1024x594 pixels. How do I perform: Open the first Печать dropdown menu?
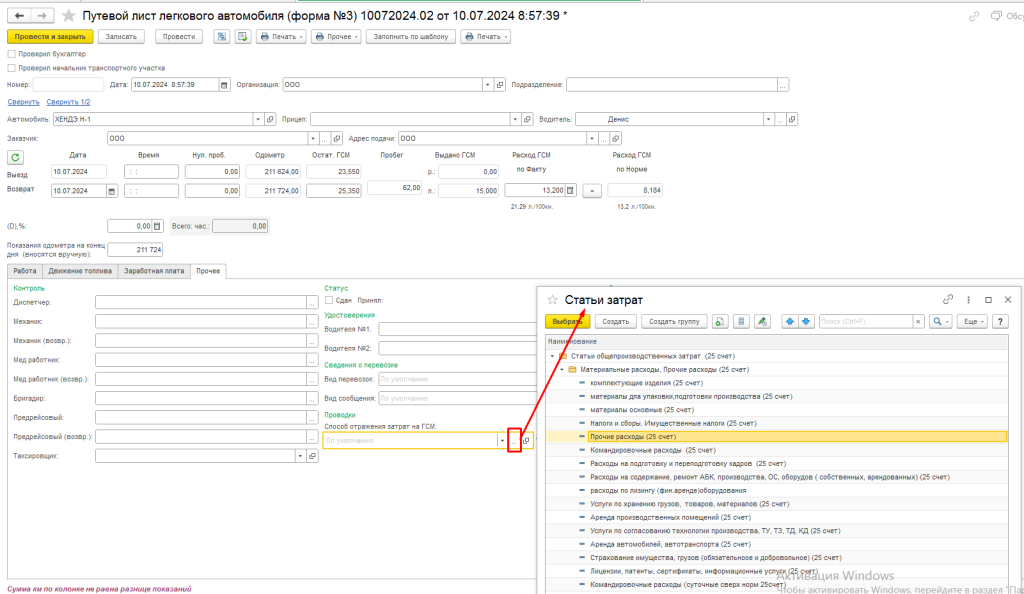coord(281,37)
